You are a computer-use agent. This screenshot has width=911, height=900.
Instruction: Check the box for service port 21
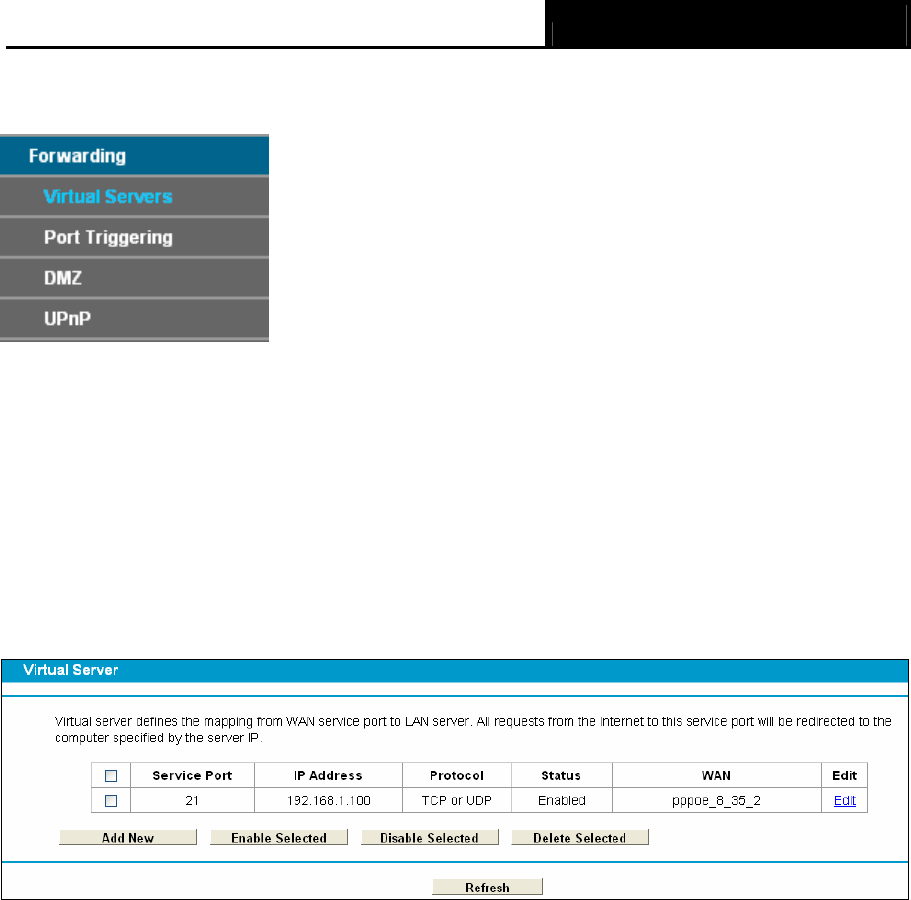tap(111, 801)
